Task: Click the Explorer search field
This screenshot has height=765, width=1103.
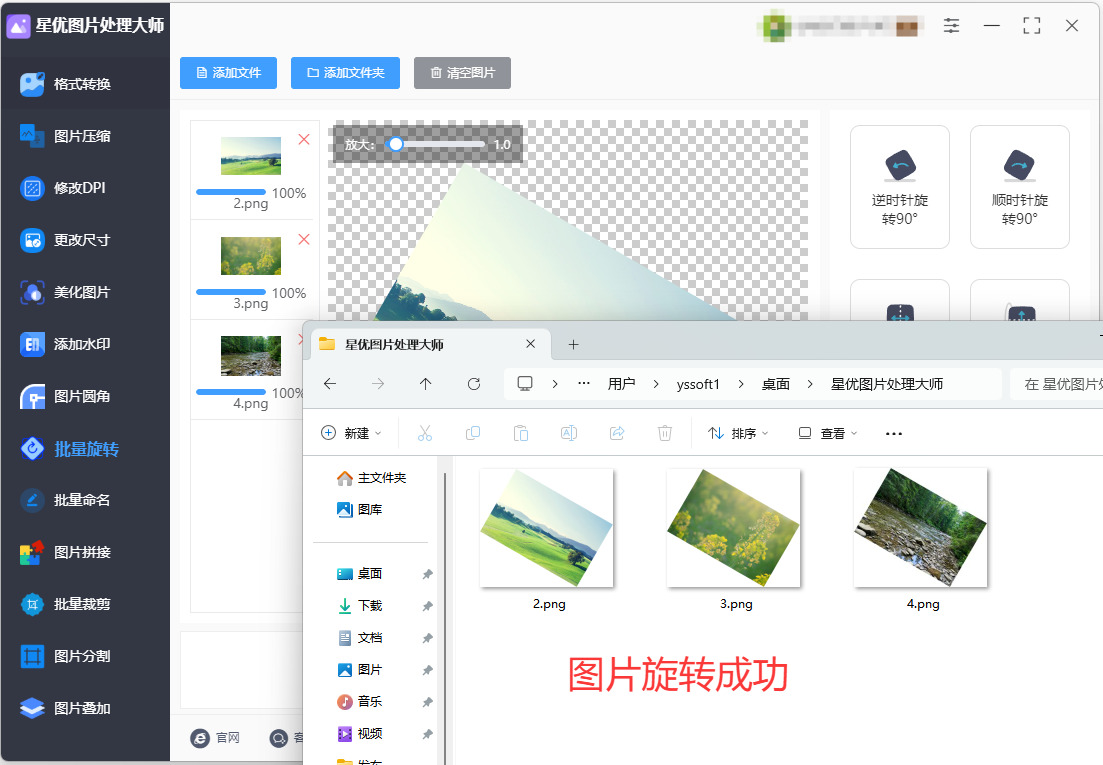Action: pyautogui.click(x=1056, y=384)
